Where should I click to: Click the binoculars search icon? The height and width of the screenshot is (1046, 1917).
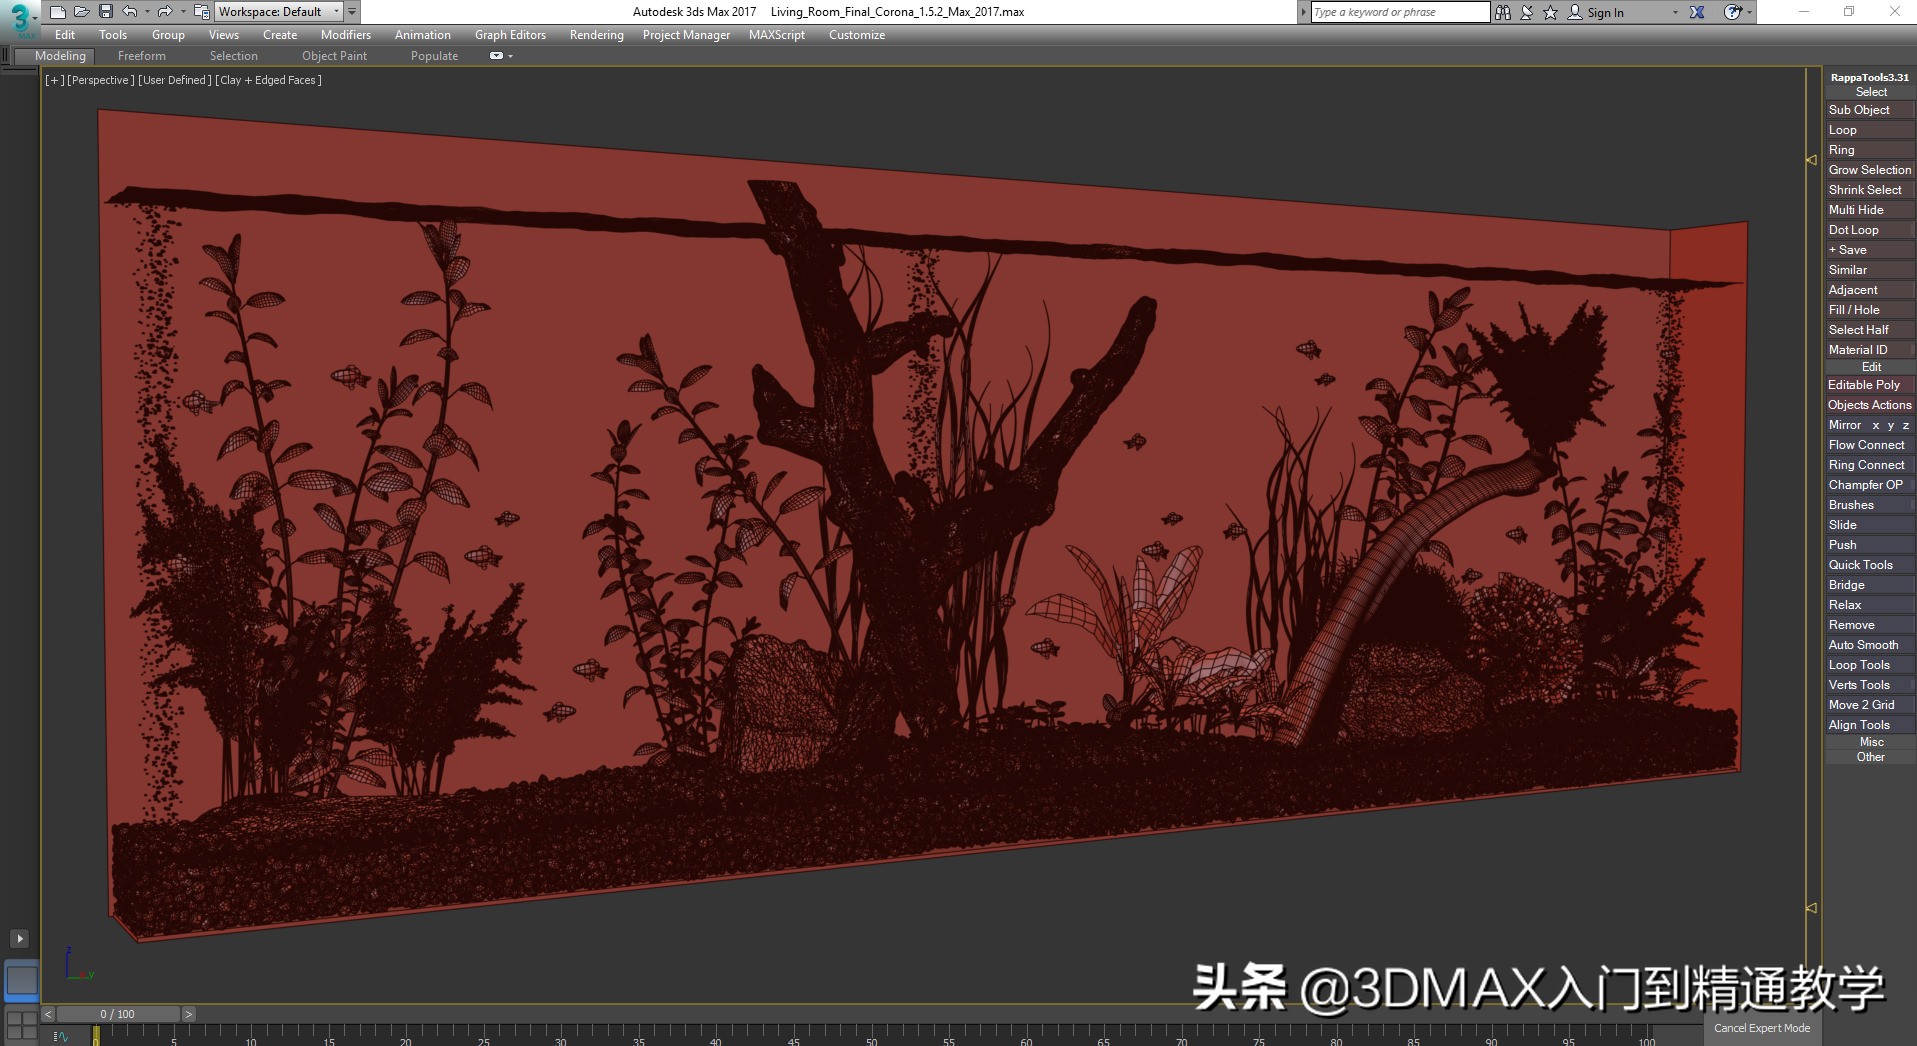[x=1502, y=12]
